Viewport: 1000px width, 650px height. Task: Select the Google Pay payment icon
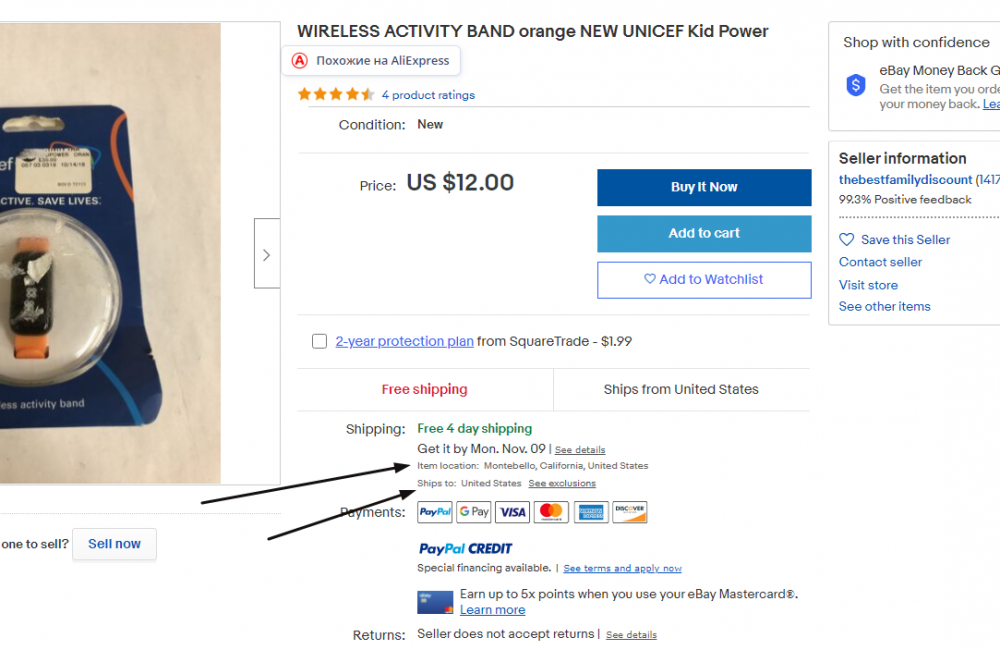473,511
